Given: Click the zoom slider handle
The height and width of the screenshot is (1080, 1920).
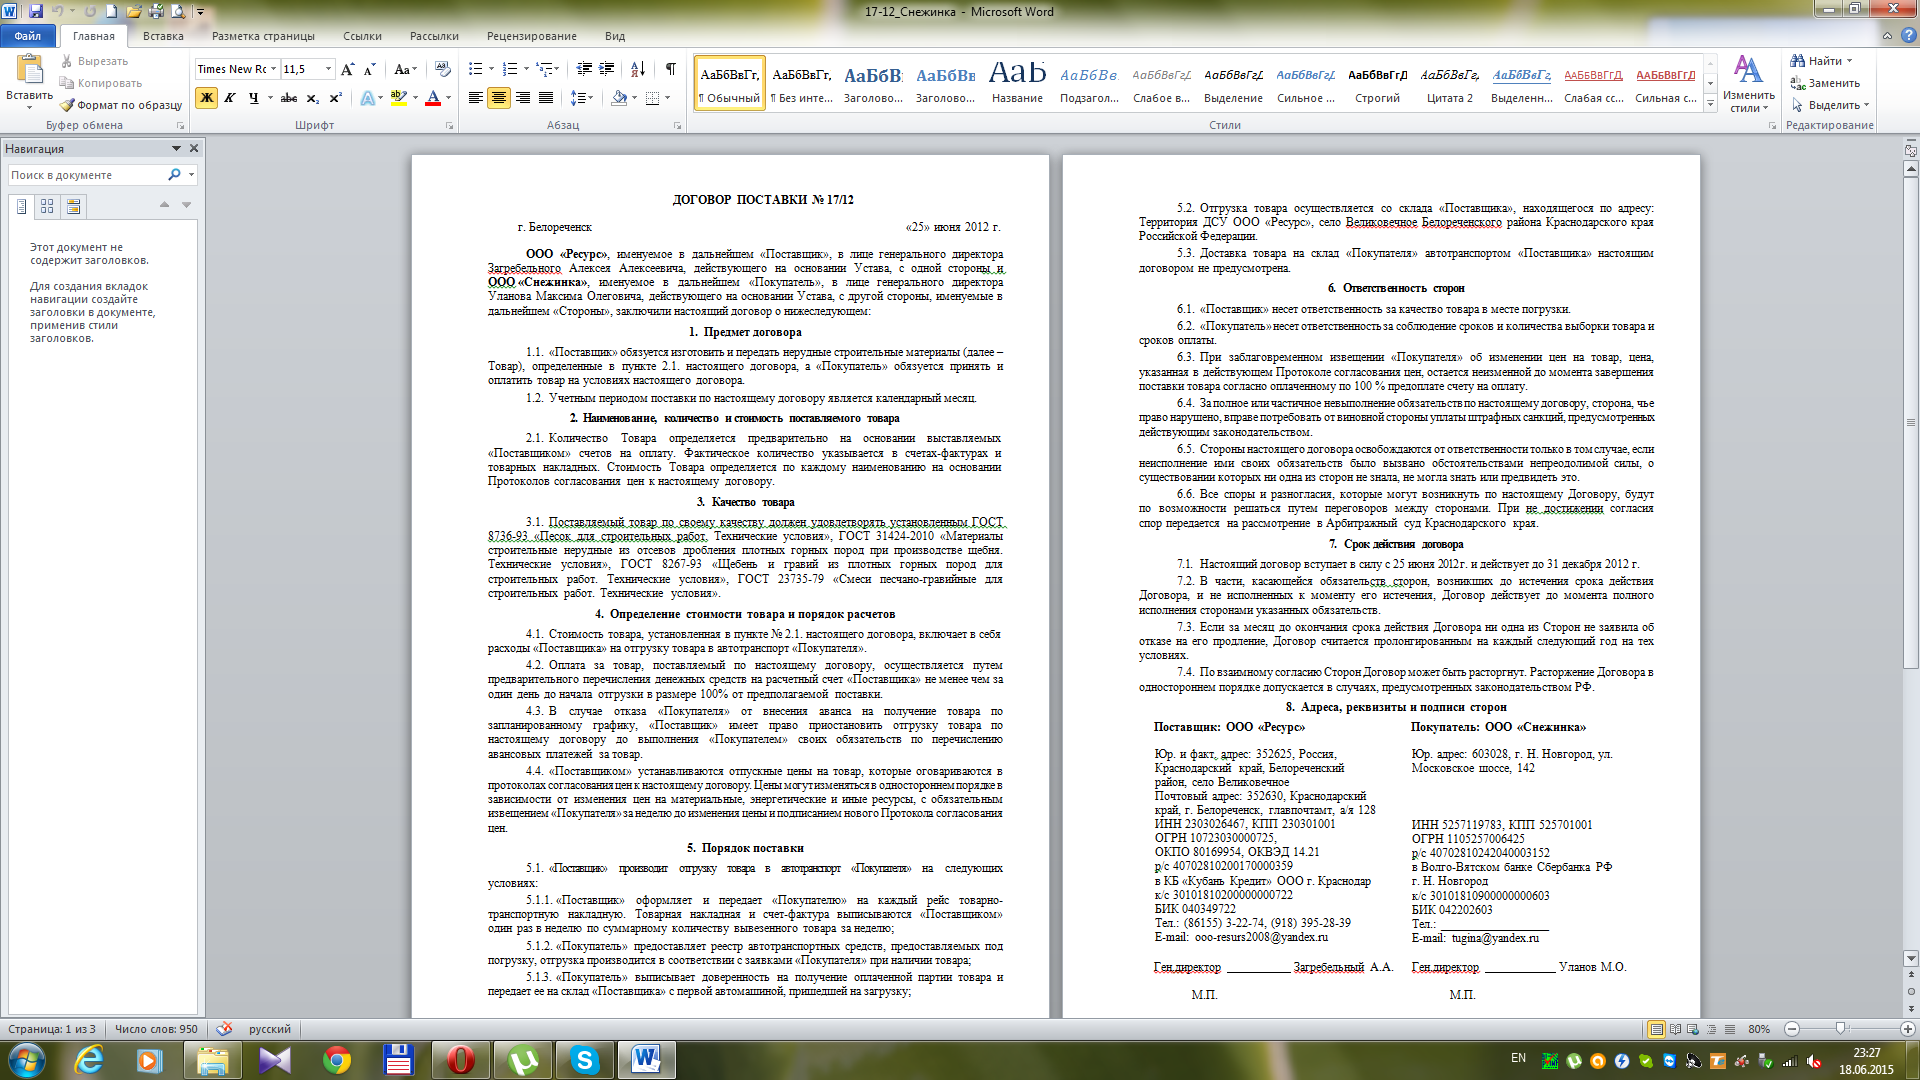Looking at the screenshot, I should click(x=1840, y=1029).
